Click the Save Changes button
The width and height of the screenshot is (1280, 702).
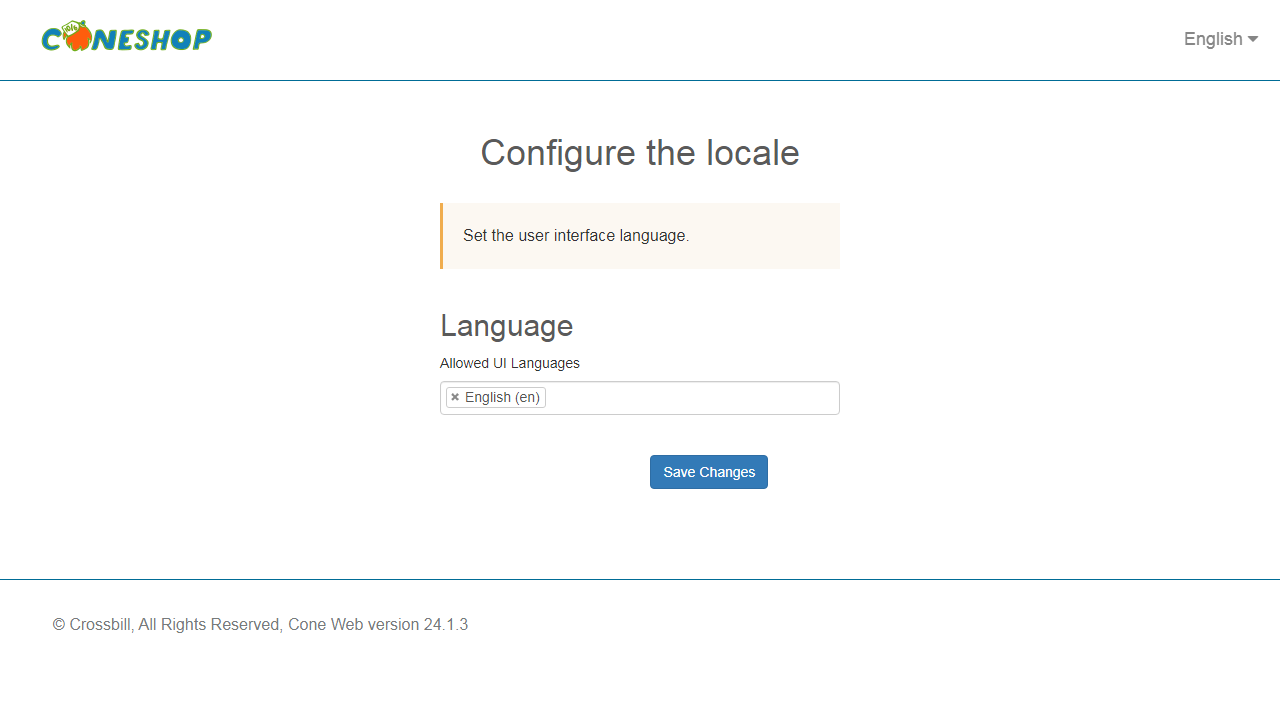[x=709, y=472]
